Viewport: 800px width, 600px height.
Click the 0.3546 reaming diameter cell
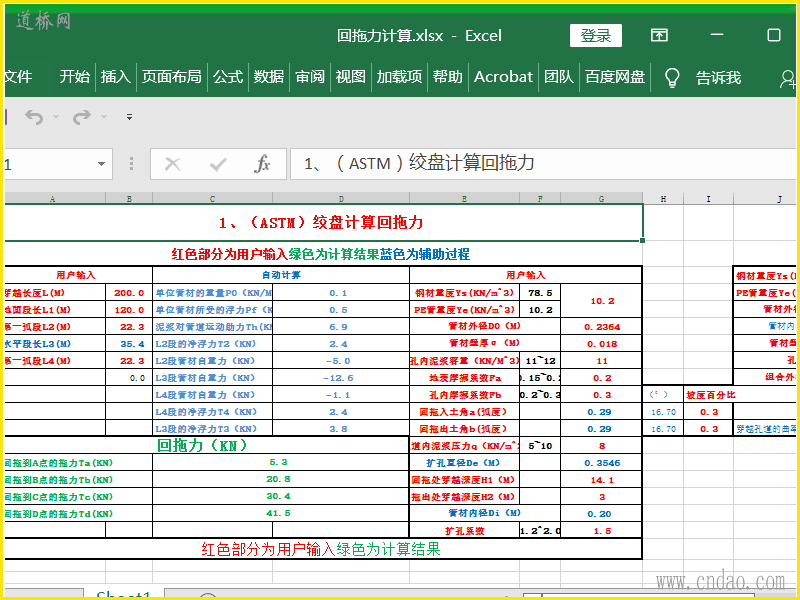602,463
